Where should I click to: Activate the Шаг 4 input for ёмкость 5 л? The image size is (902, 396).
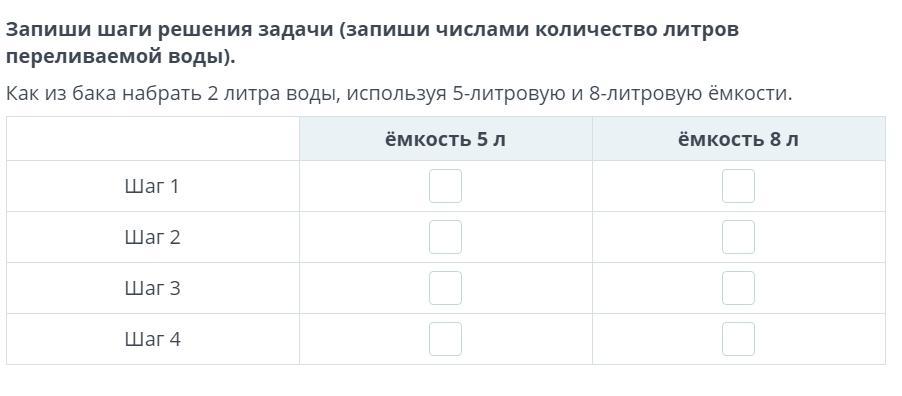tap(445, 339)
